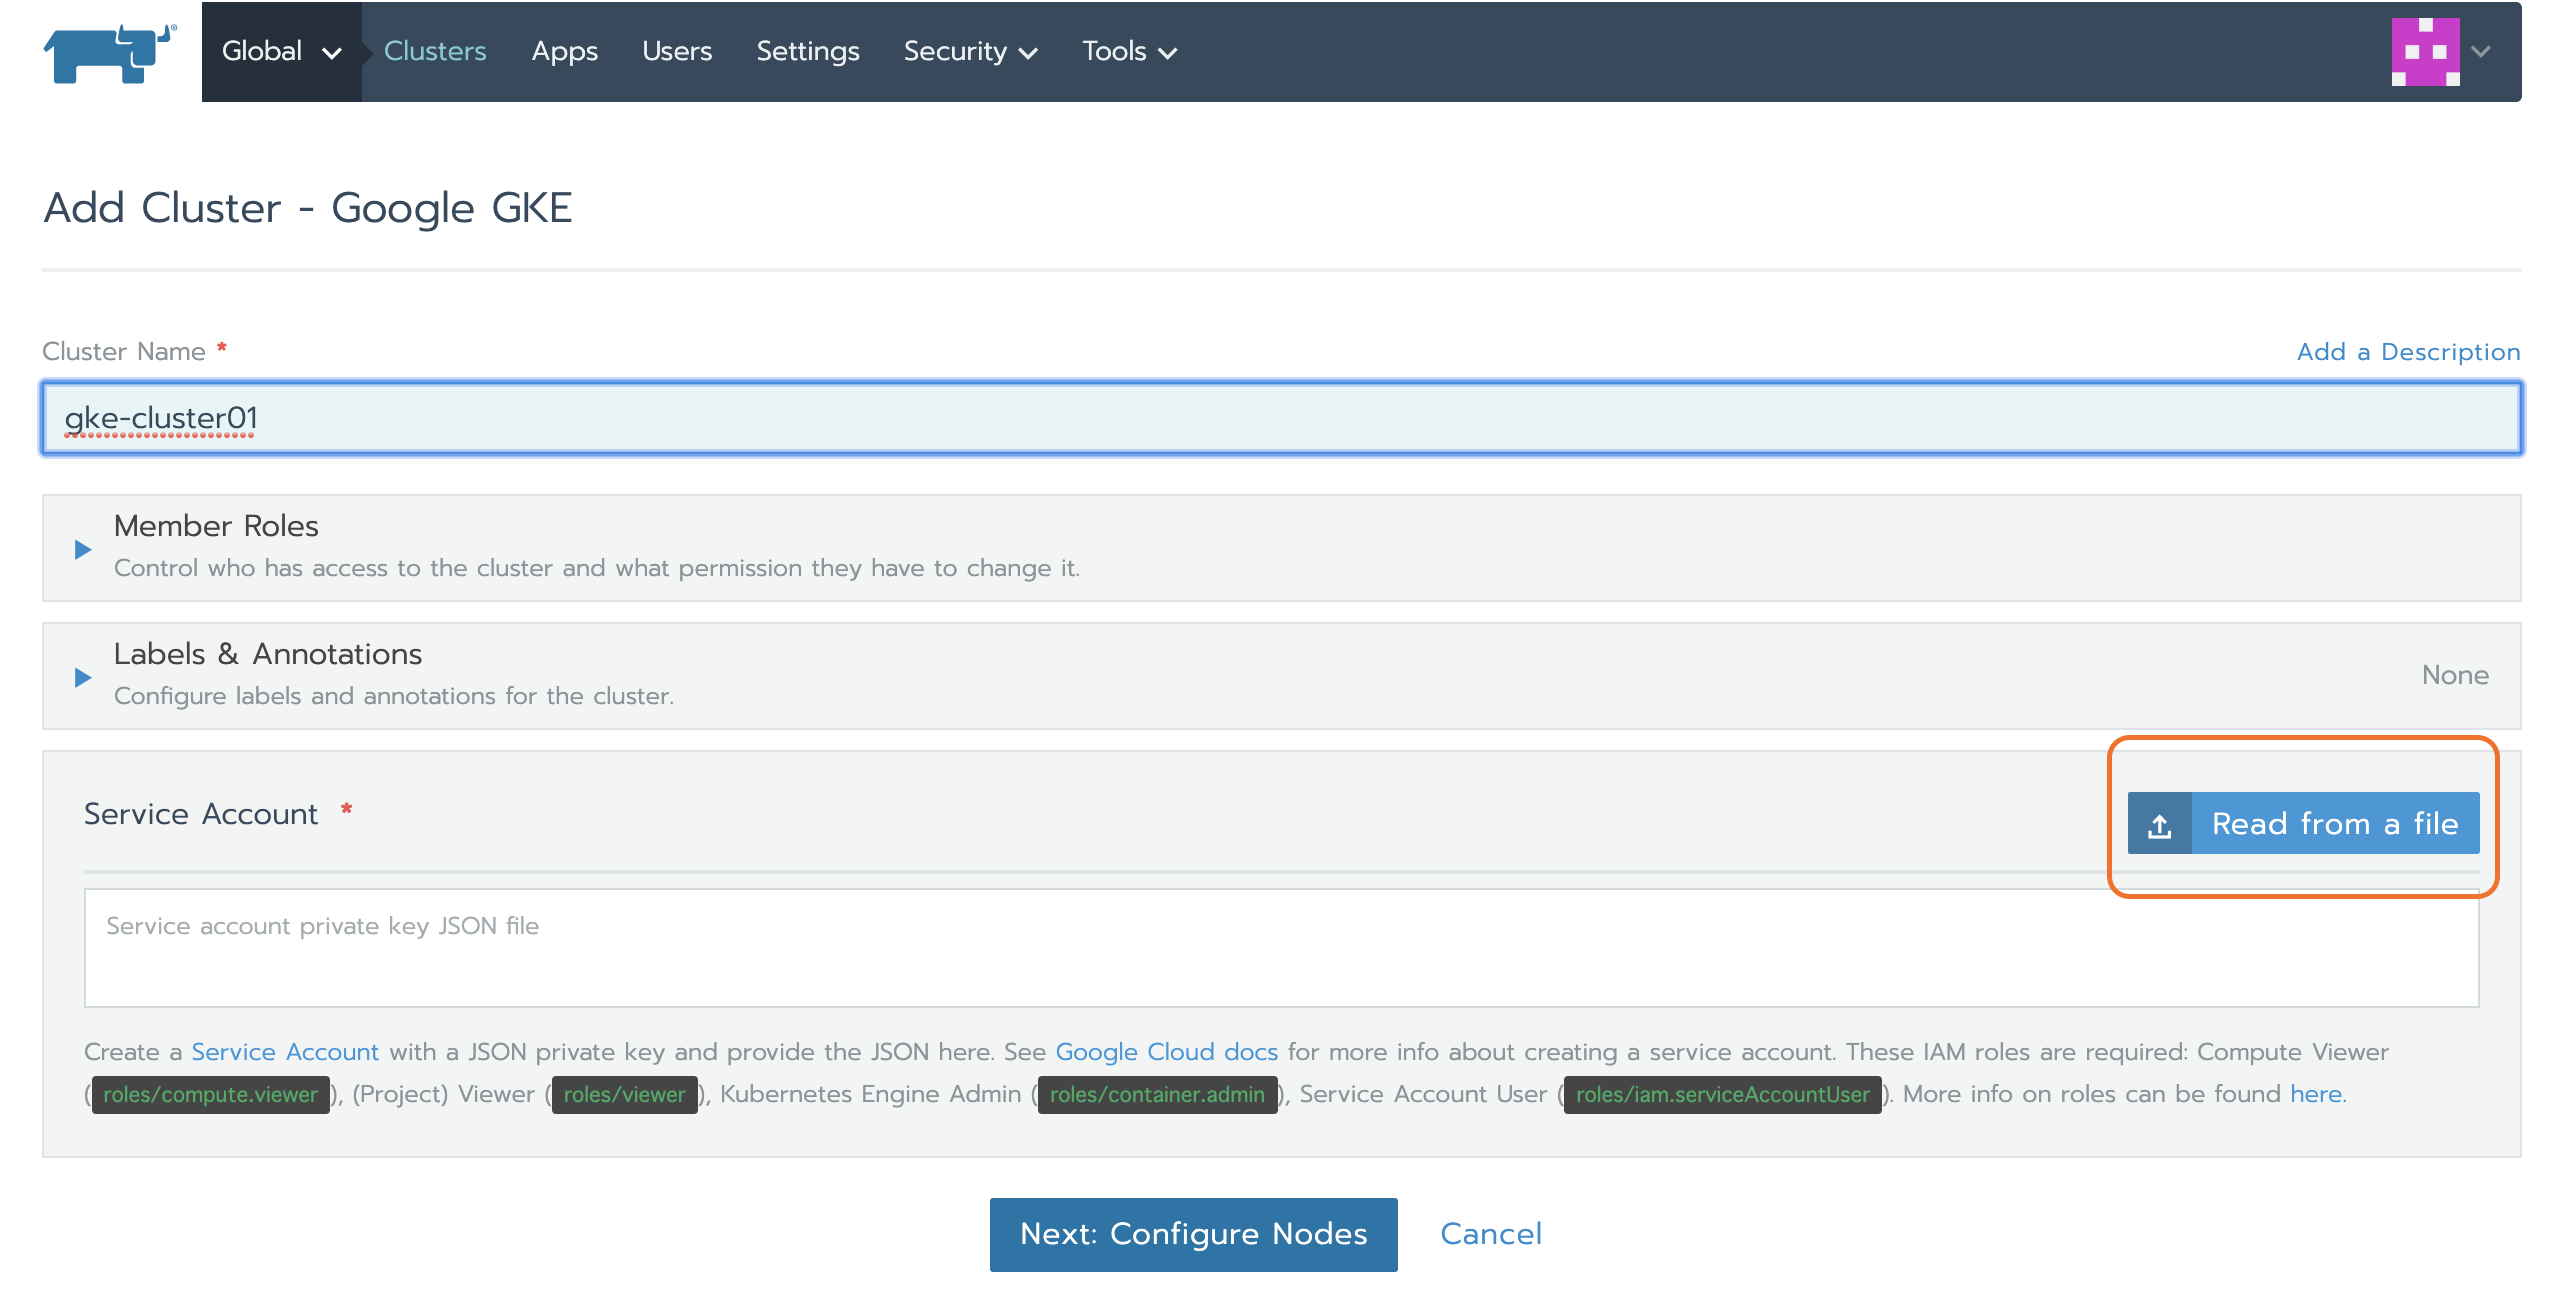Screen dimensions: 2576x1294
Task: Expand Labels & Annotations section triangle
Action: tap(83, 677)
